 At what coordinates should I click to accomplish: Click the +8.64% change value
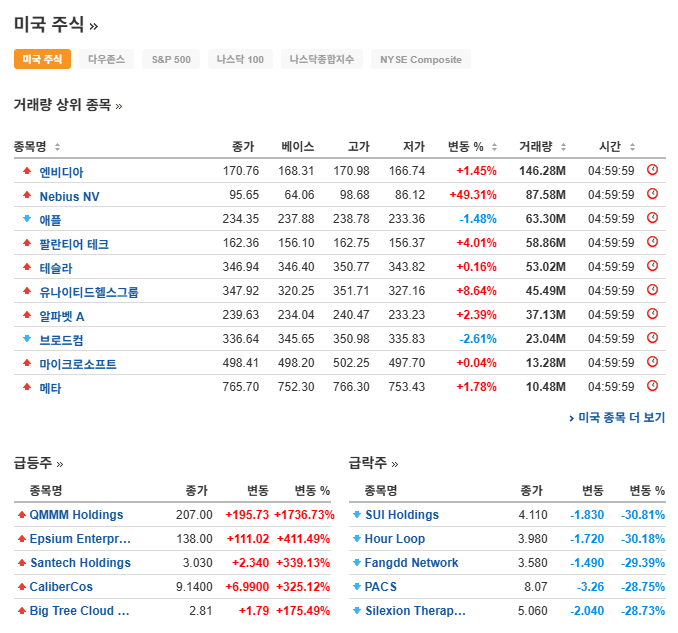point(477,291)
